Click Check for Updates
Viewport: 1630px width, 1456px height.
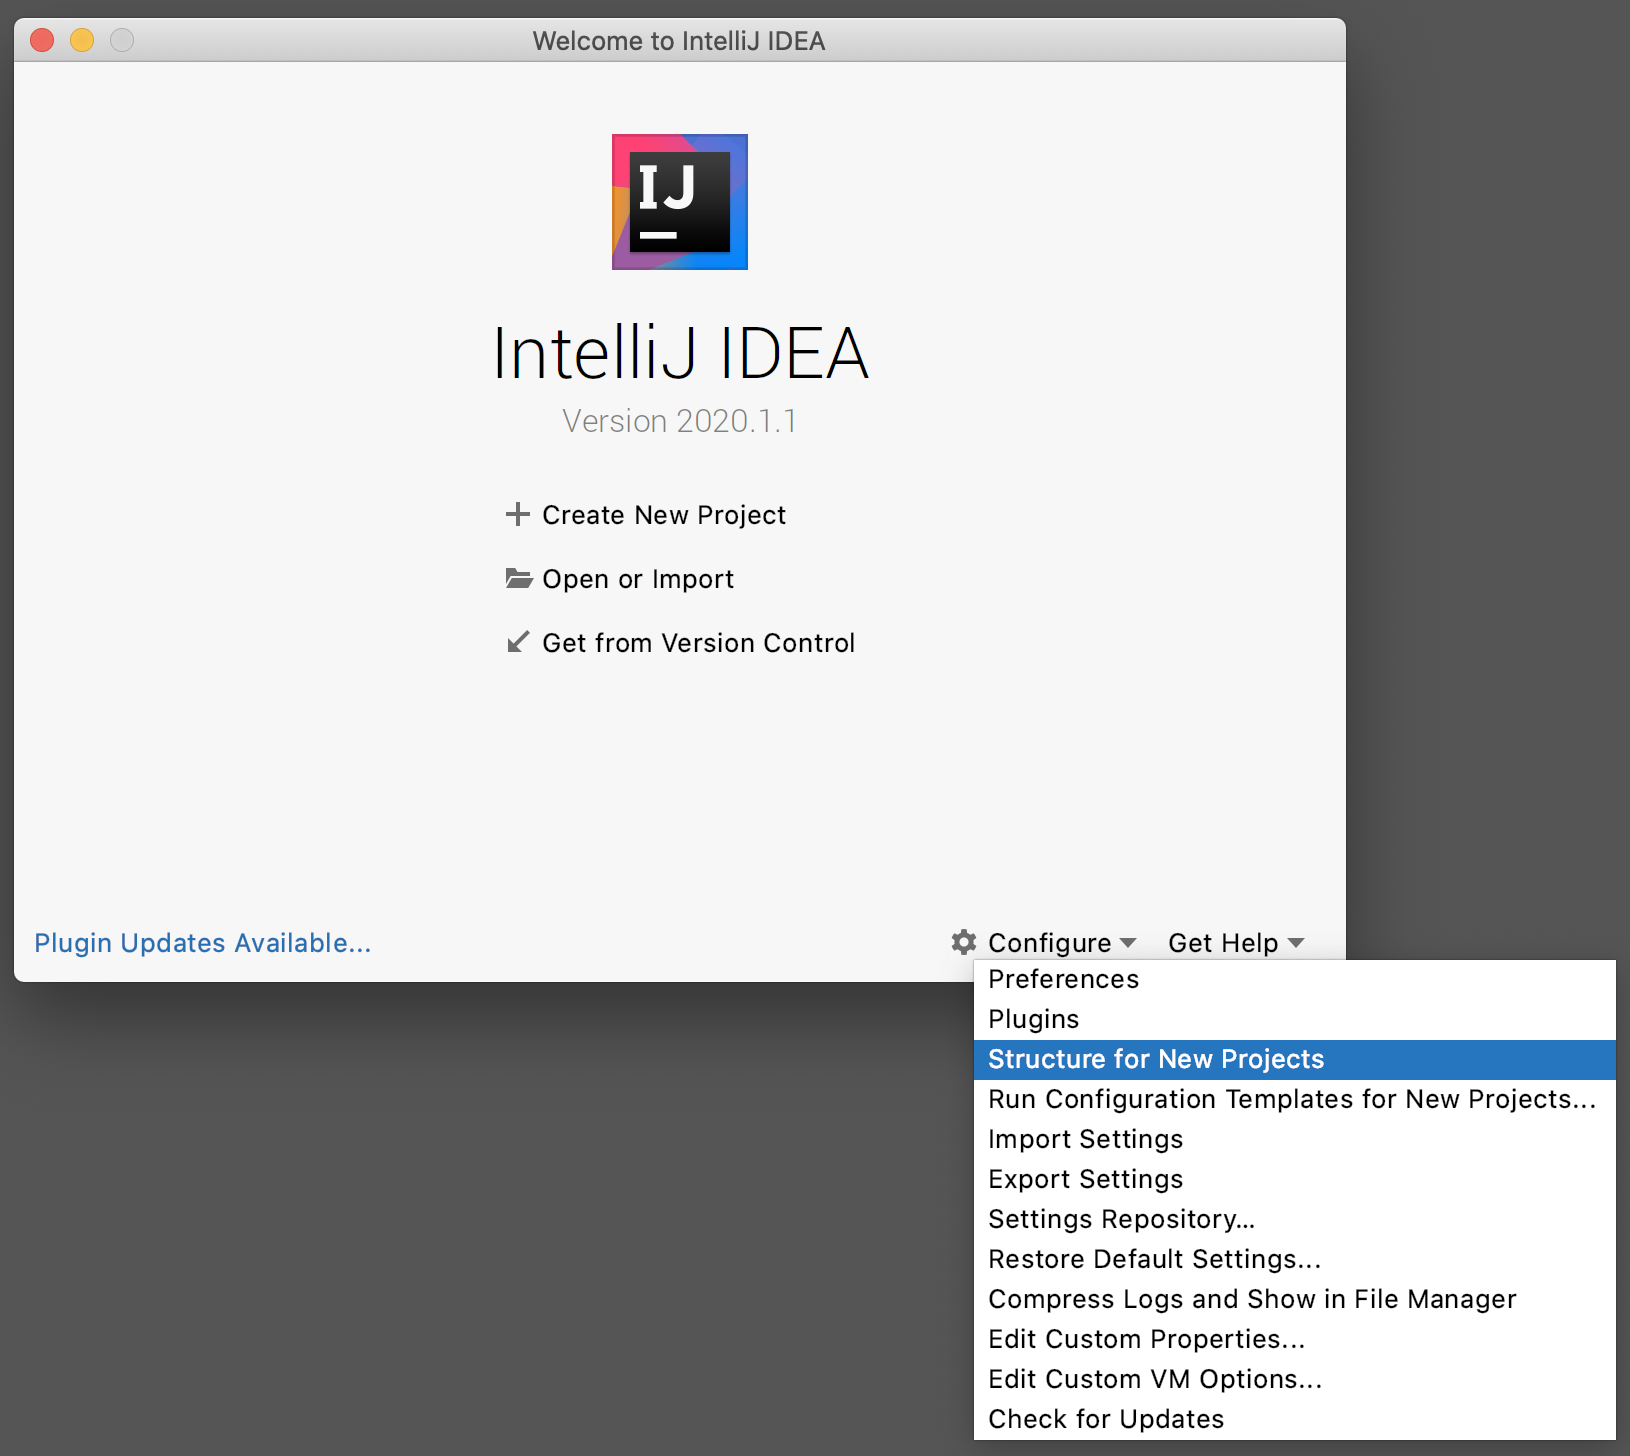click(1106, 1419)
